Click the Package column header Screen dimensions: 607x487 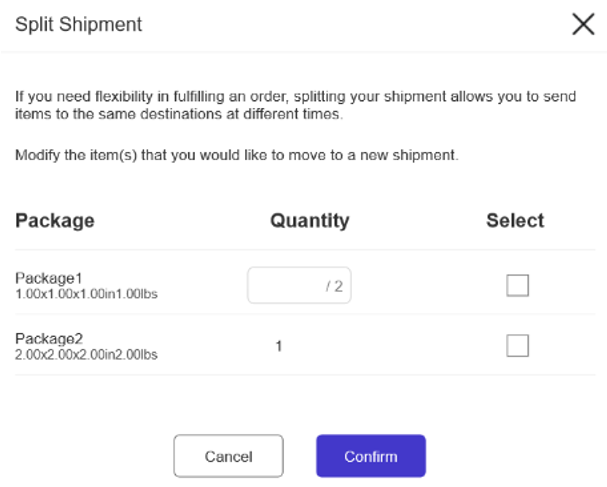tap(55, 221)
